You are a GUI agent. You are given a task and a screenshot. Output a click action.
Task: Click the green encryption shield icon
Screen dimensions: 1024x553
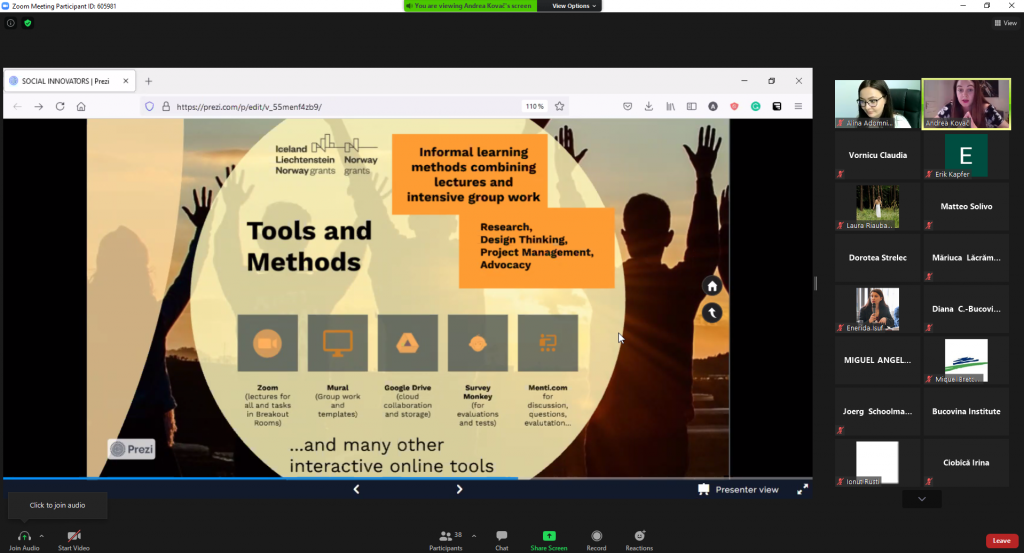(x=27, y=23)
